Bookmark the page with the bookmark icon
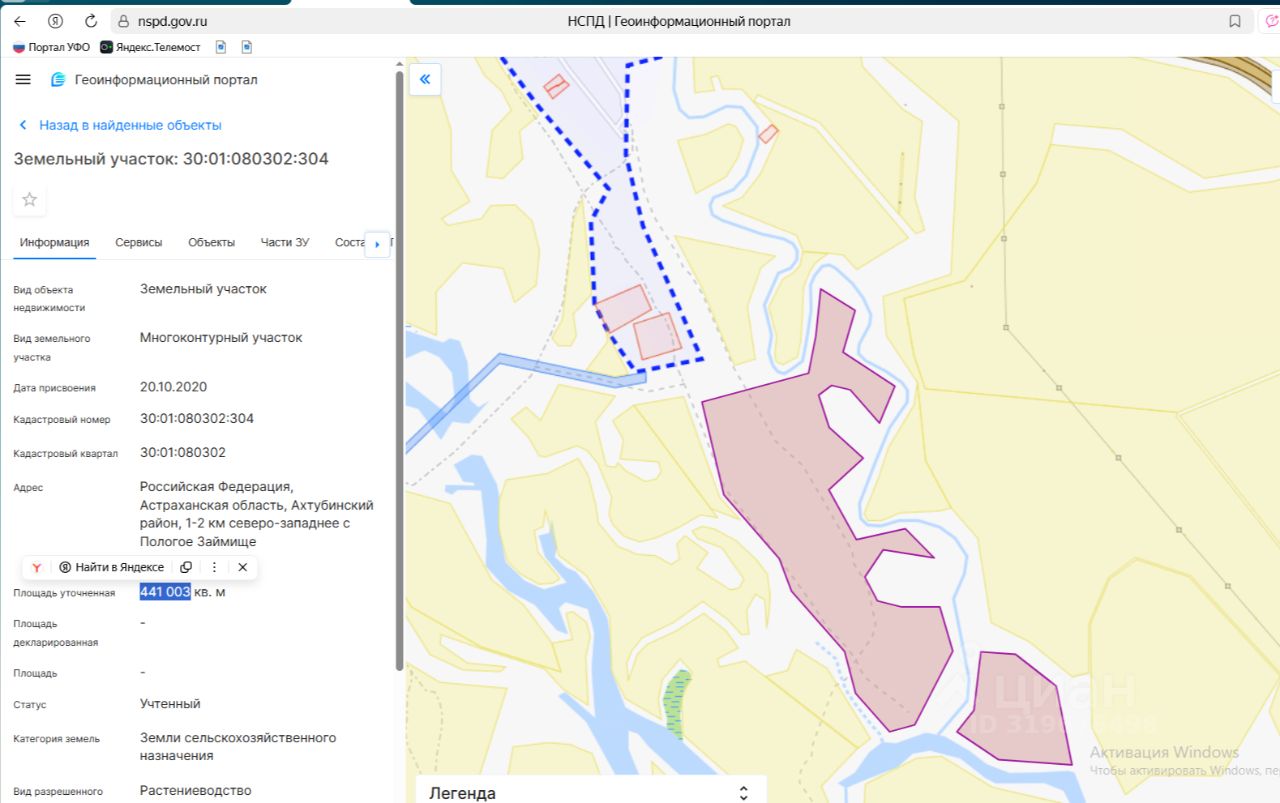Image resolution: width=1280 pixels, height=803 pixels. coord(1235,21)
